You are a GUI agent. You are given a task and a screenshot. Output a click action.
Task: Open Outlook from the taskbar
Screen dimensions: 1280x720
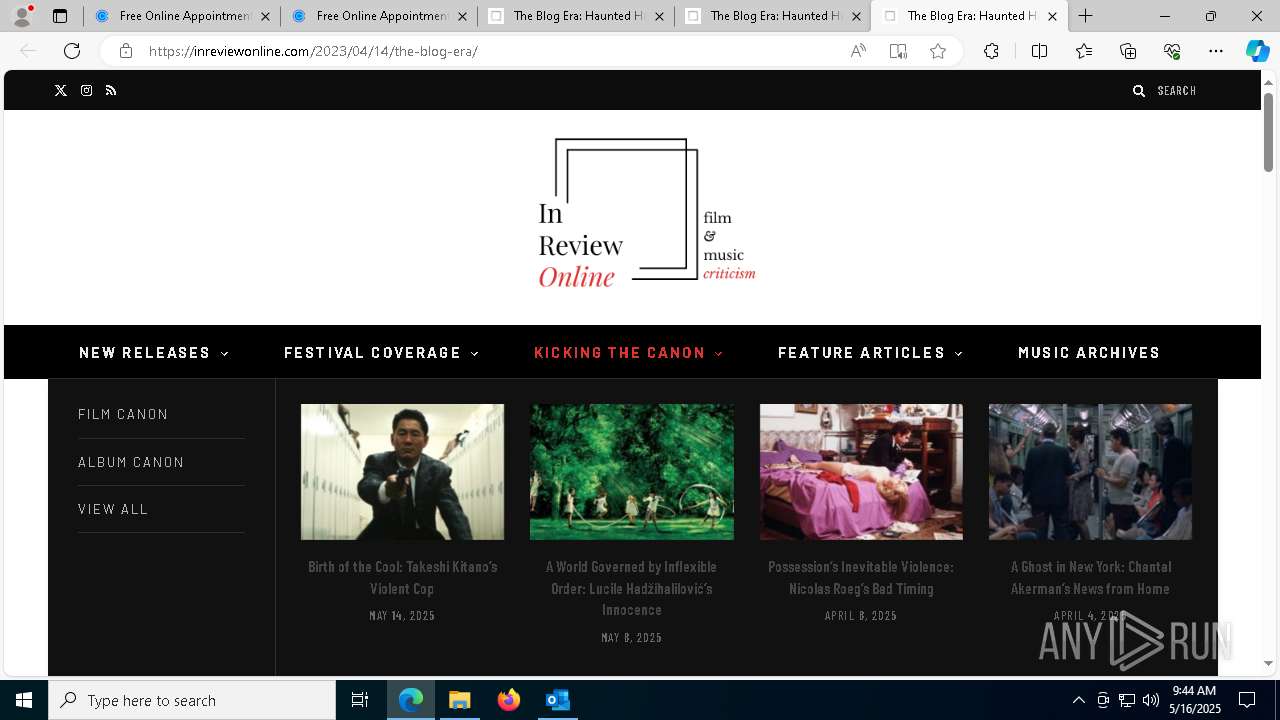point(557,700)
